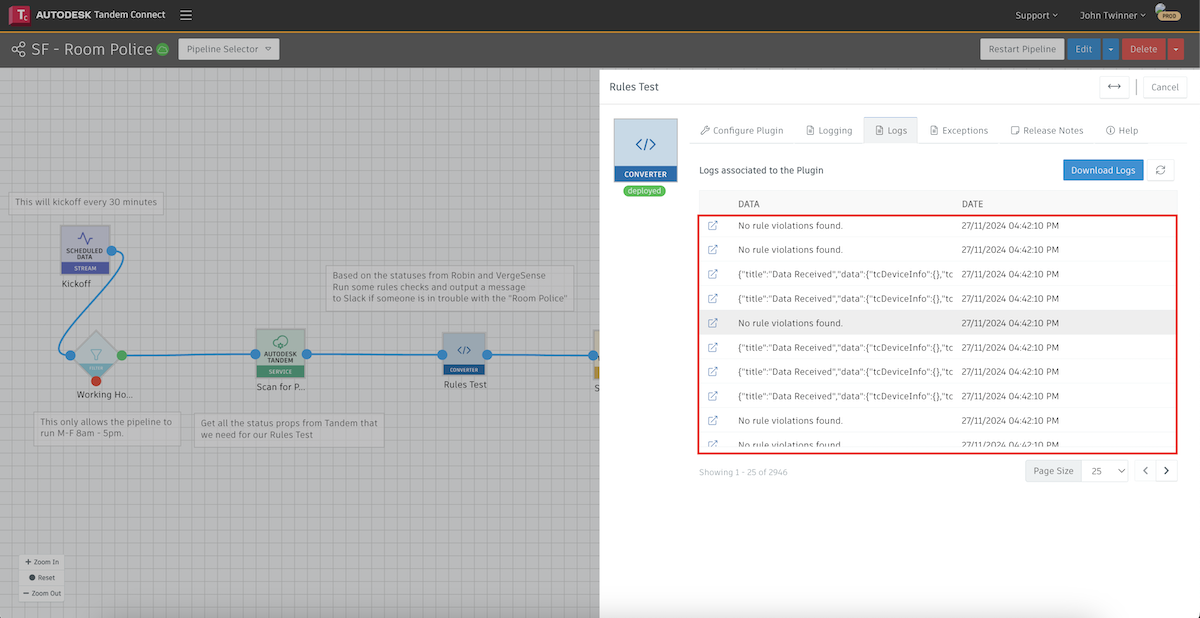Switch to the Configure Plugin tab
The height and width of the screenshot is (618, 1200).
click(x=742, y=130)
